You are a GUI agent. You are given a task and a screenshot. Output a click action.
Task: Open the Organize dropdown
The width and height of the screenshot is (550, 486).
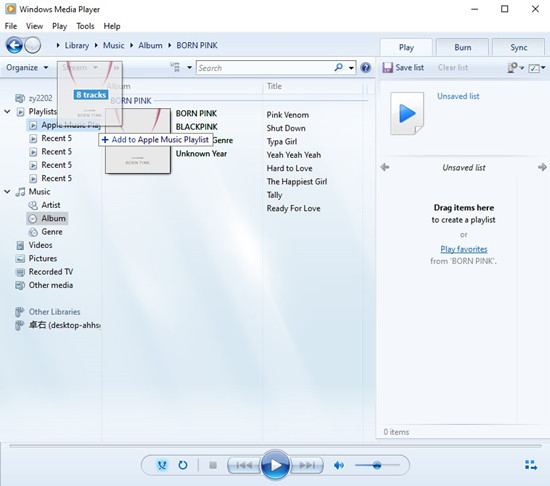pos(27,67)
